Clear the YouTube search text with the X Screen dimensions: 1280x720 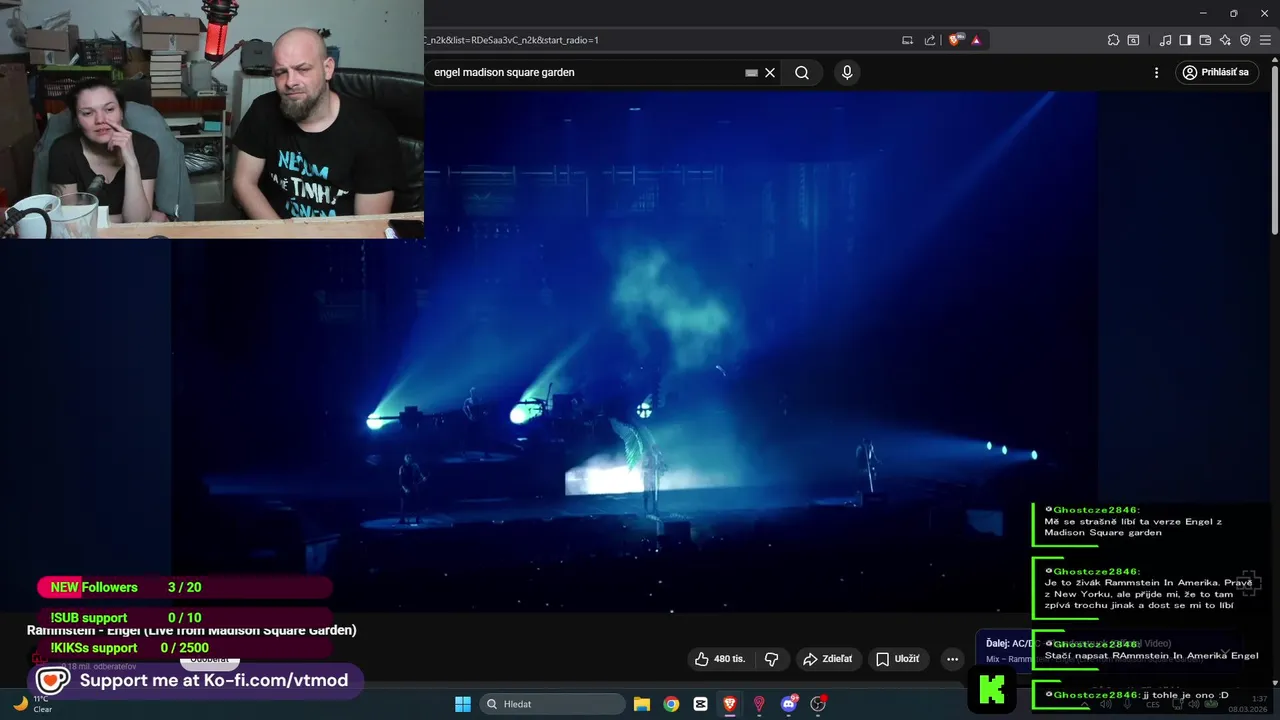click(x=770, y=72)
